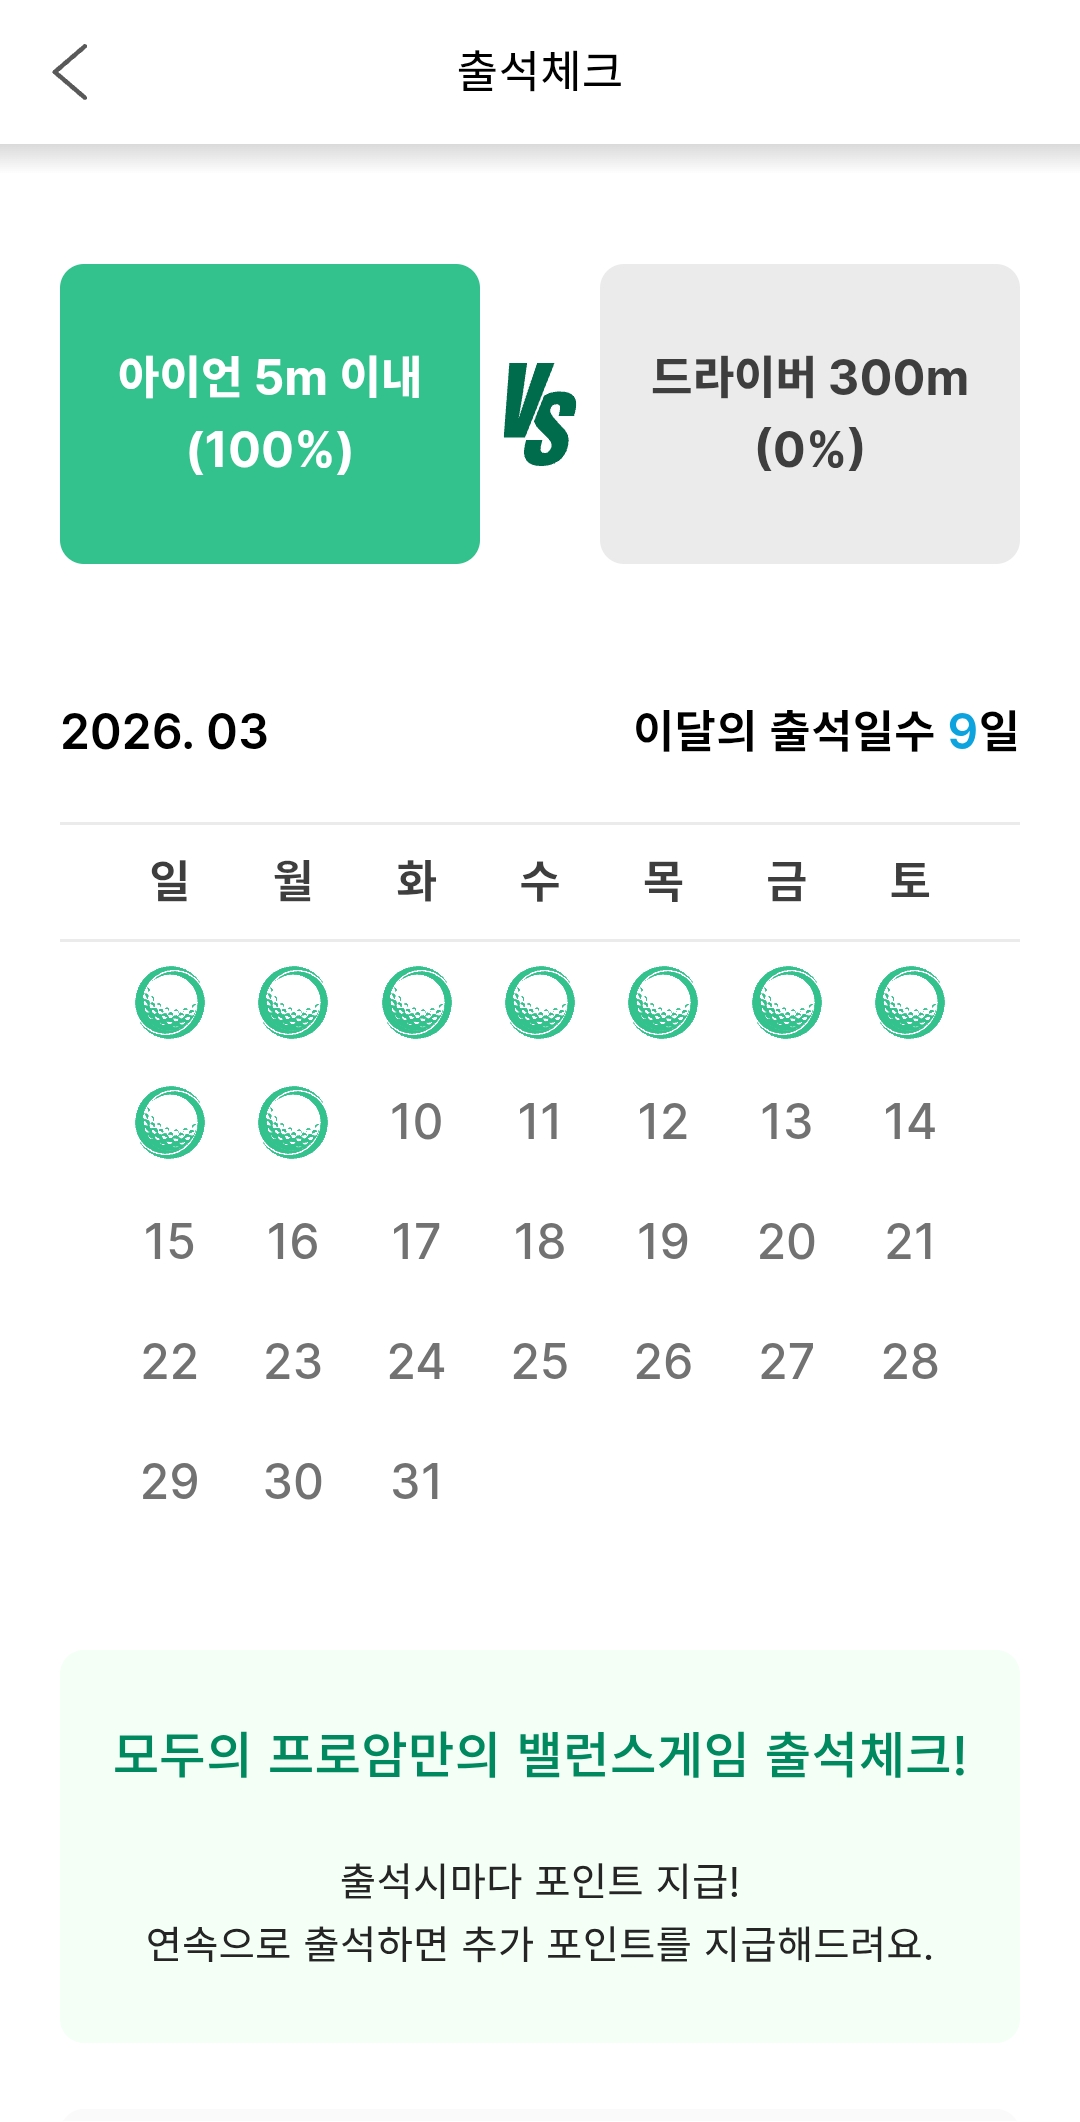Tap Sunday's golf ball stamp in second row
This screenshot has width=1080, height=2122.
click(170, 1122)
